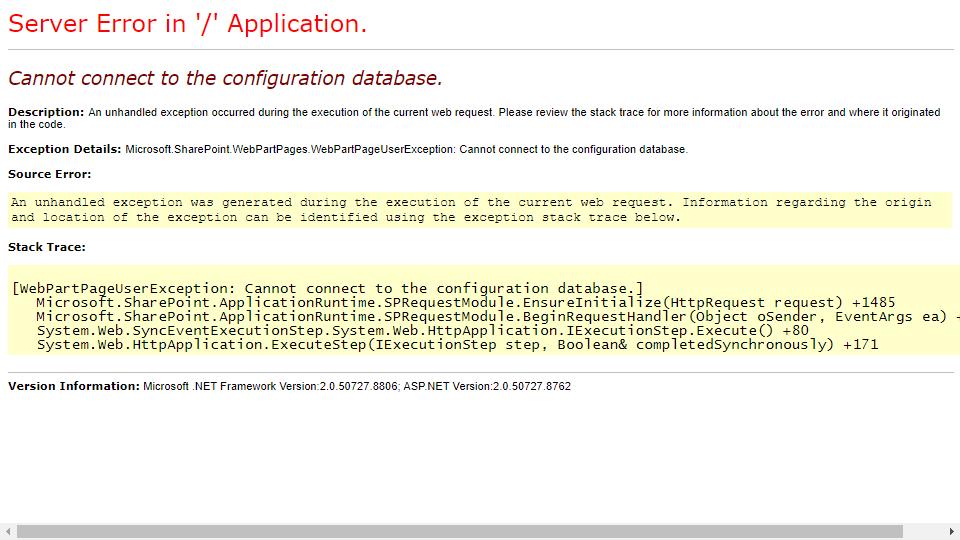
Task: Click the italic "Cannot connect to the configuration database." heading
Action: point(225,78)
